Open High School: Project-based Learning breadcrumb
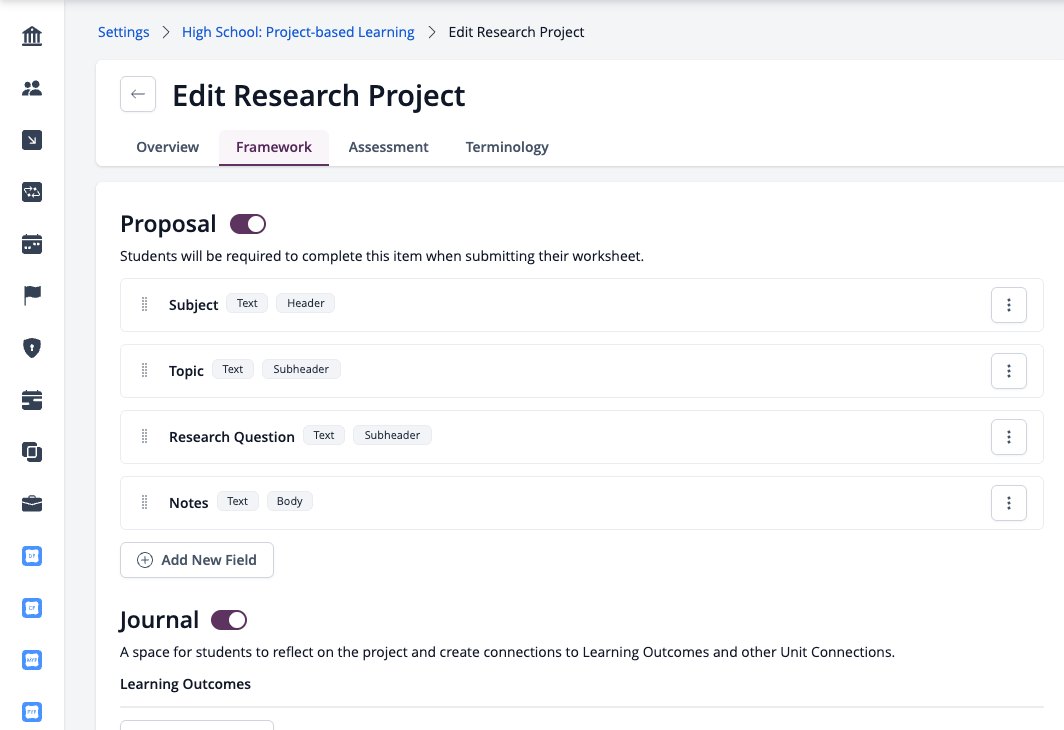The image size is (1064, 730). (x=298, y=32)
